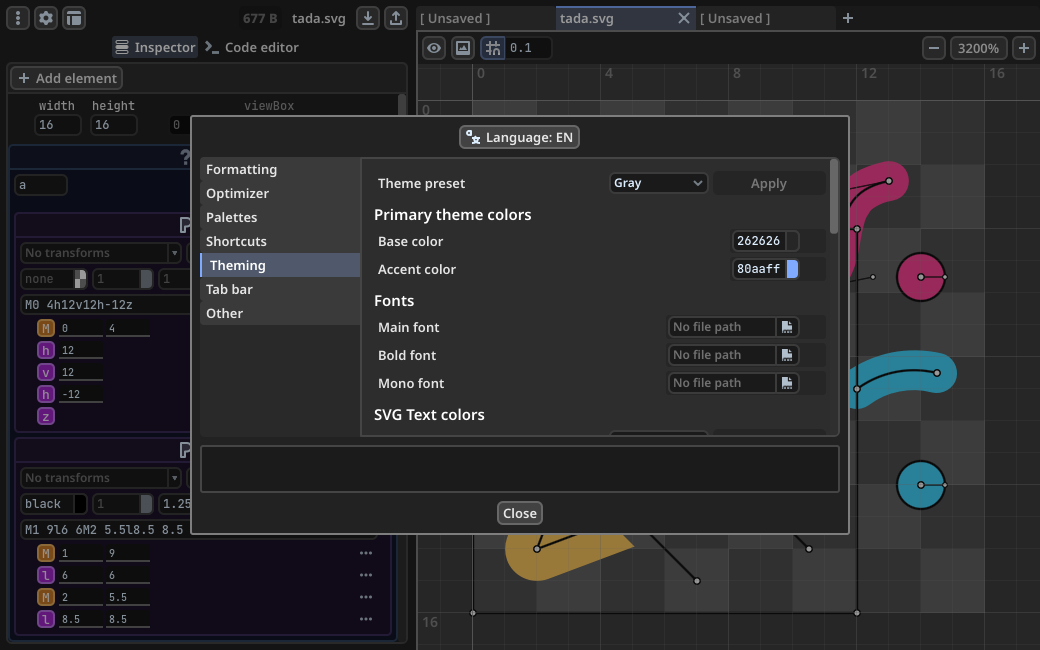Click the import file icon beside tada.svg

tap(368, 18)
